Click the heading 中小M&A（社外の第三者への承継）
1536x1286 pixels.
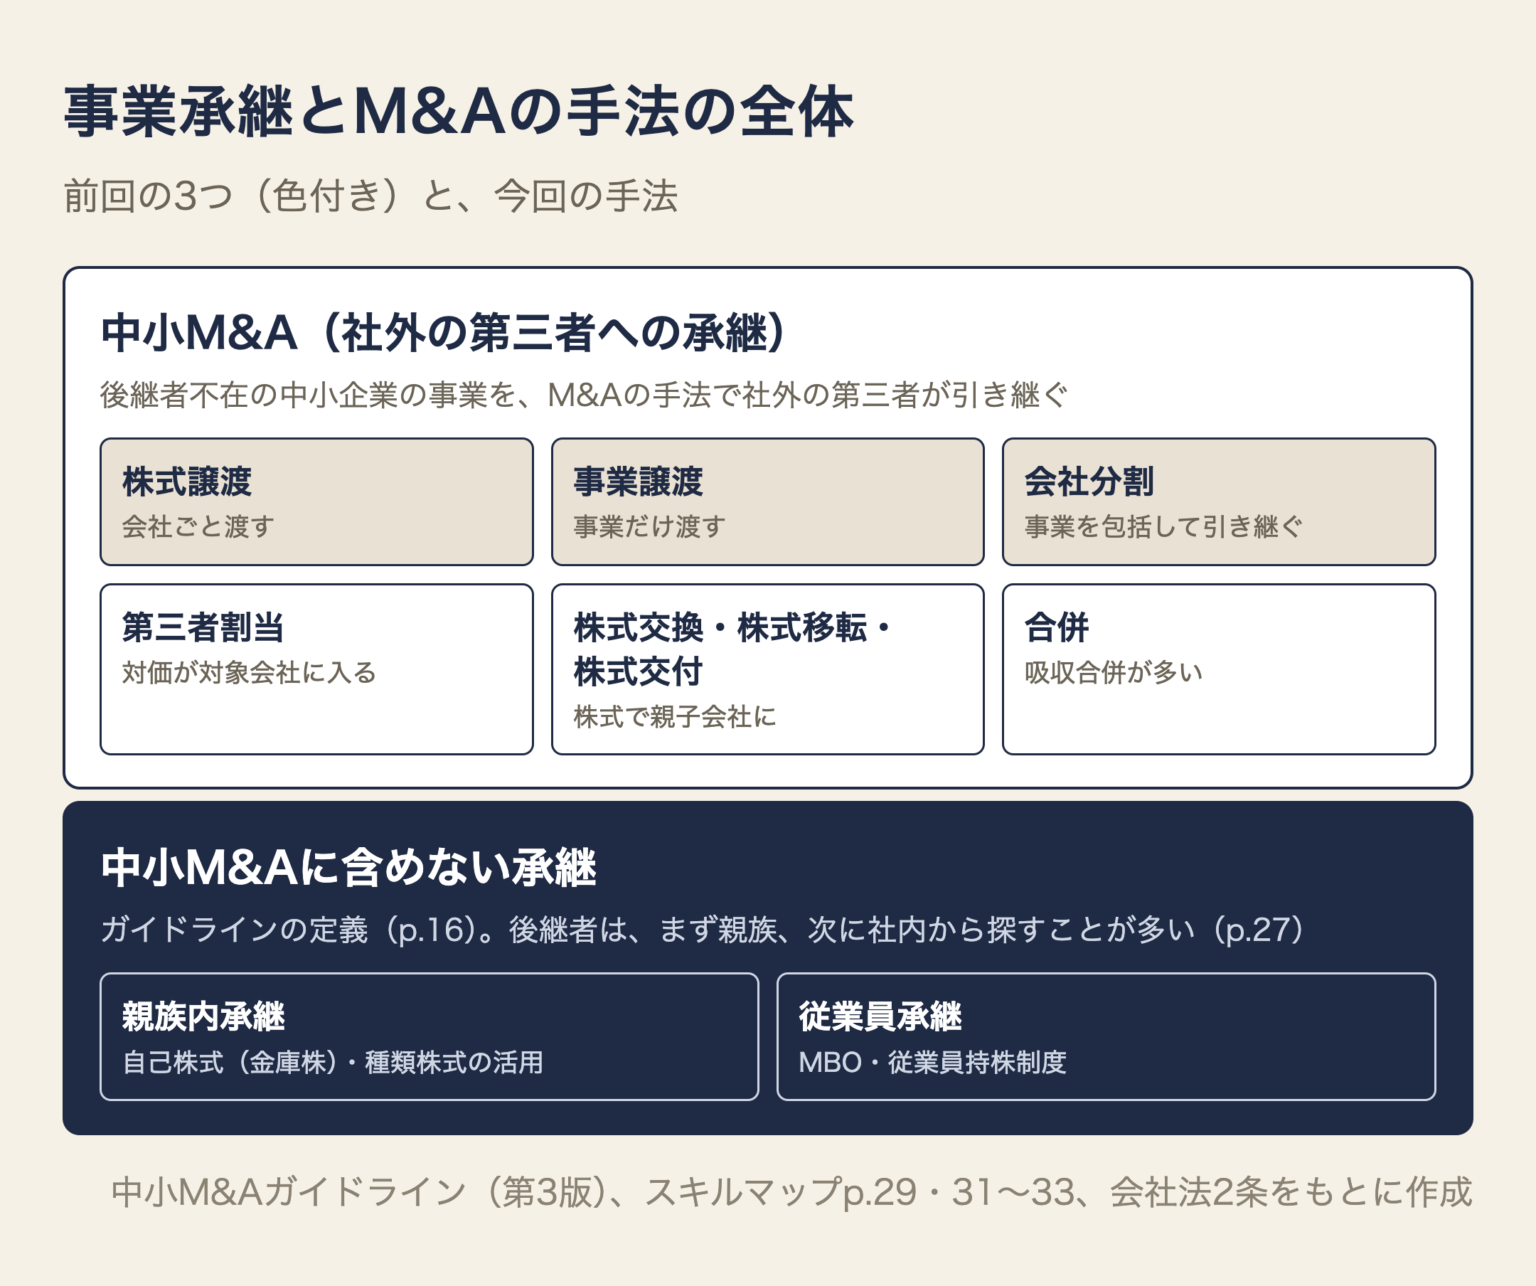443,333
